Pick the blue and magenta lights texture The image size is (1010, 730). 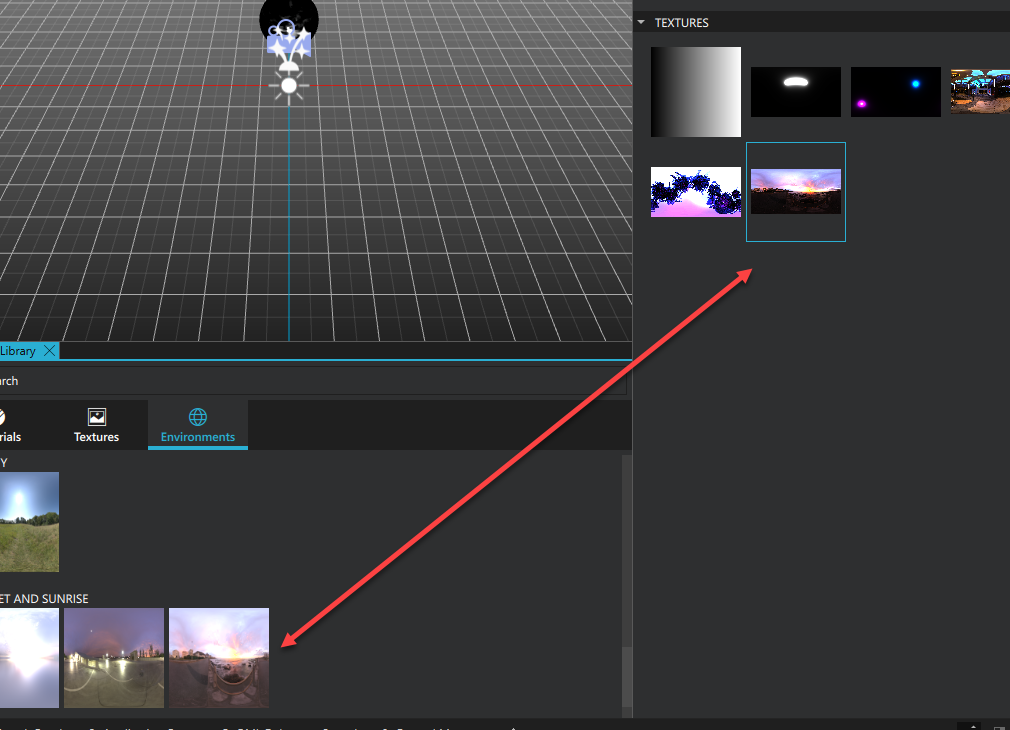(895, 92)
